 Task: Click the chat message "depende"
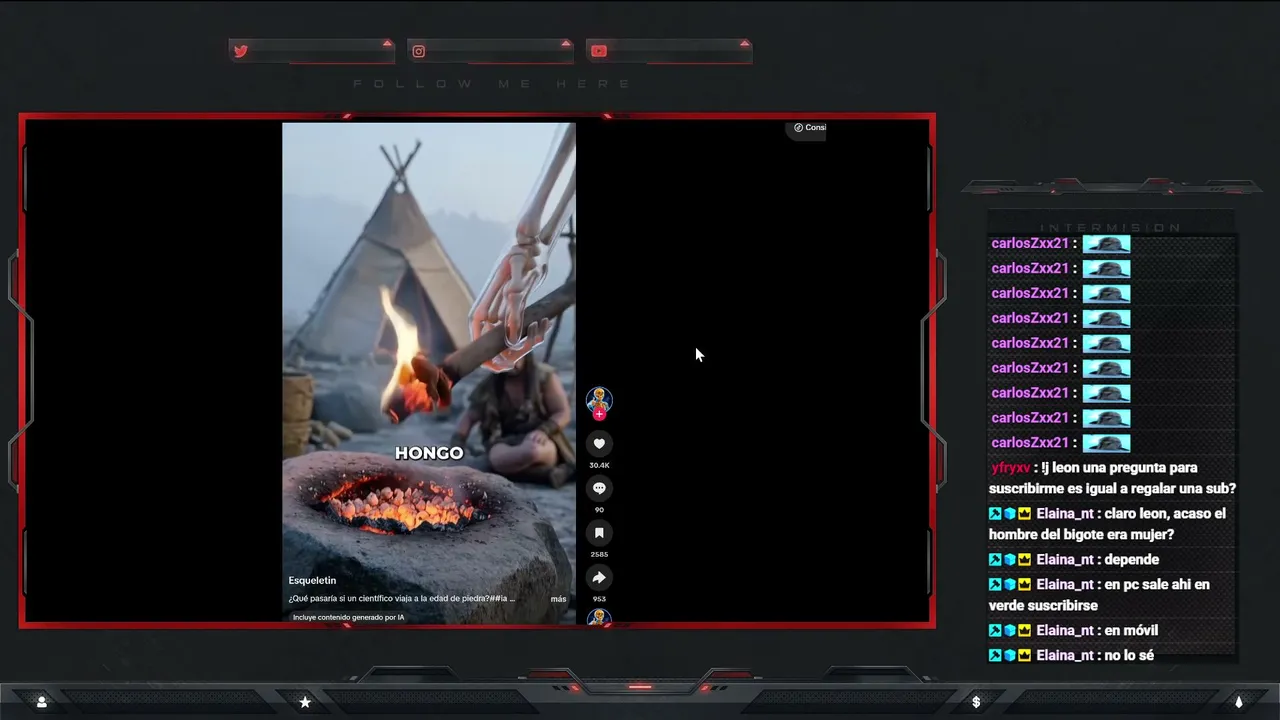(x=1132, y=560)
